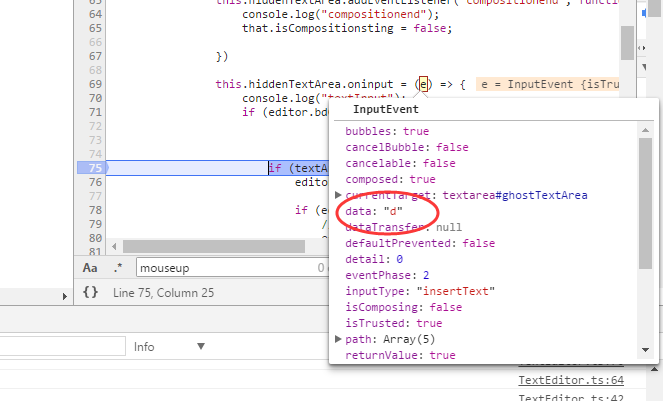Click the 'returnValue: true' property
The image size is (663, 401).
click(400, 355)
